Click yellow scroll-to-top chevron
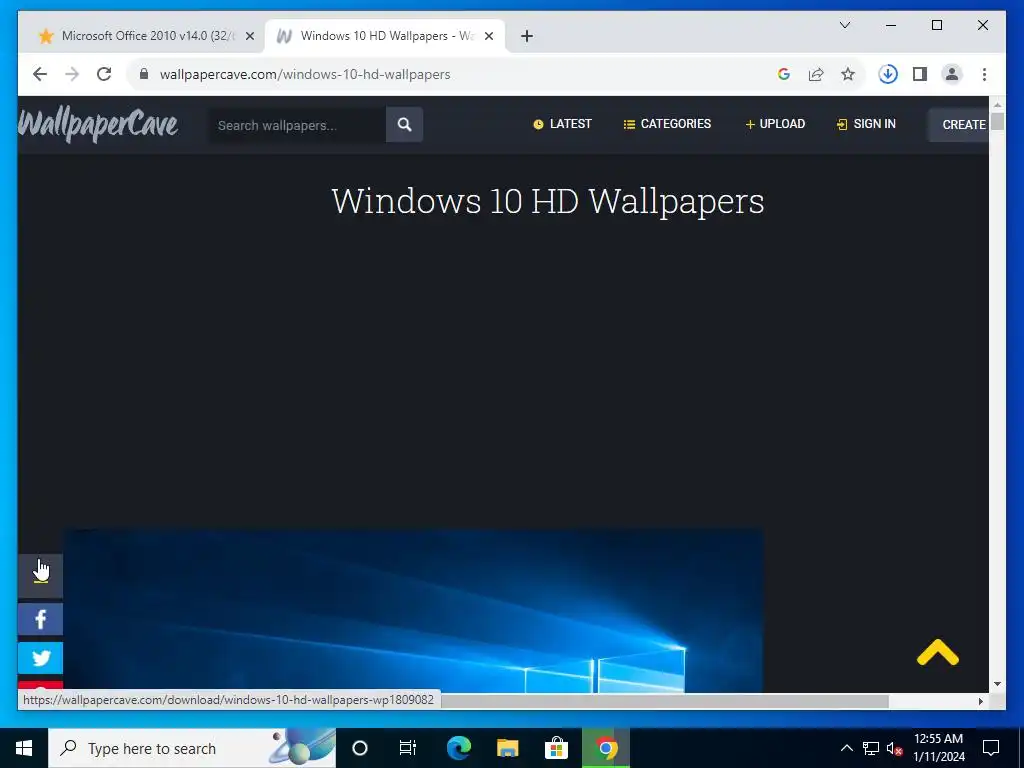Viewport: 1024px width, 768px height. pyautogui.click(x=938, y=652)
